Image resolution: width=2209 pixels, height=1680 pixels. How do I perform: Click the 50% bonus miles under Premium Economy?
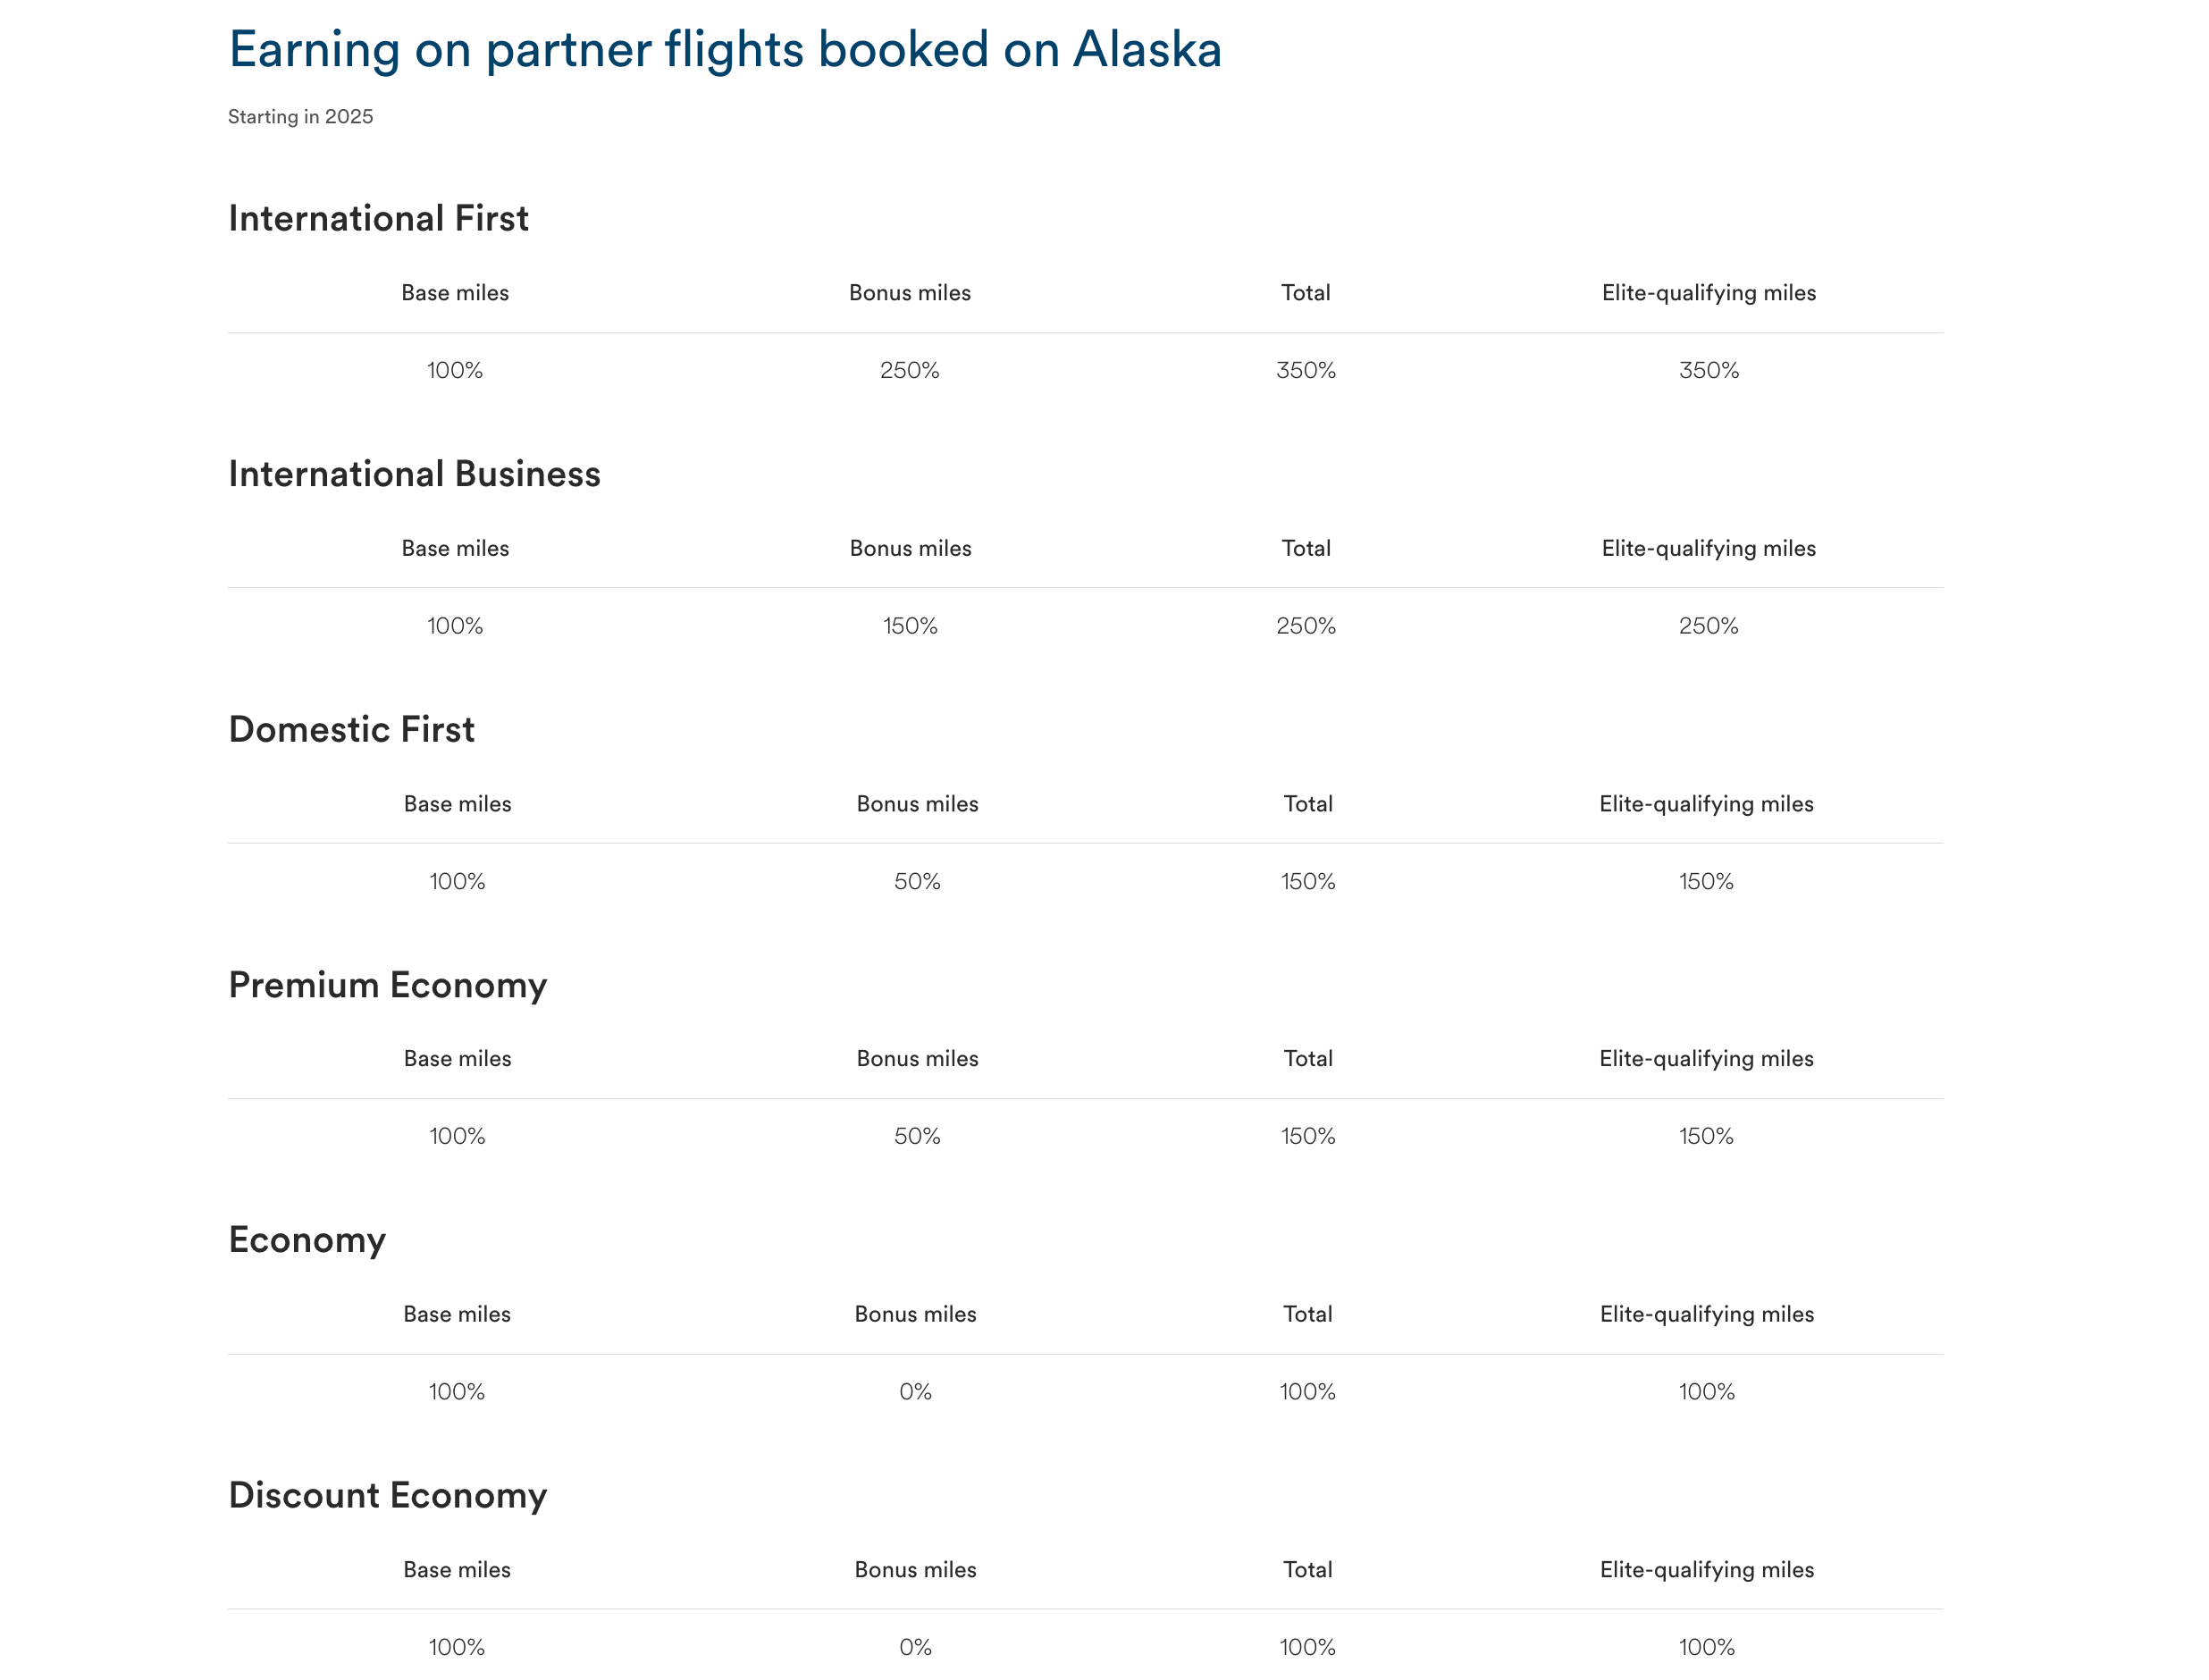(916, 1137)
